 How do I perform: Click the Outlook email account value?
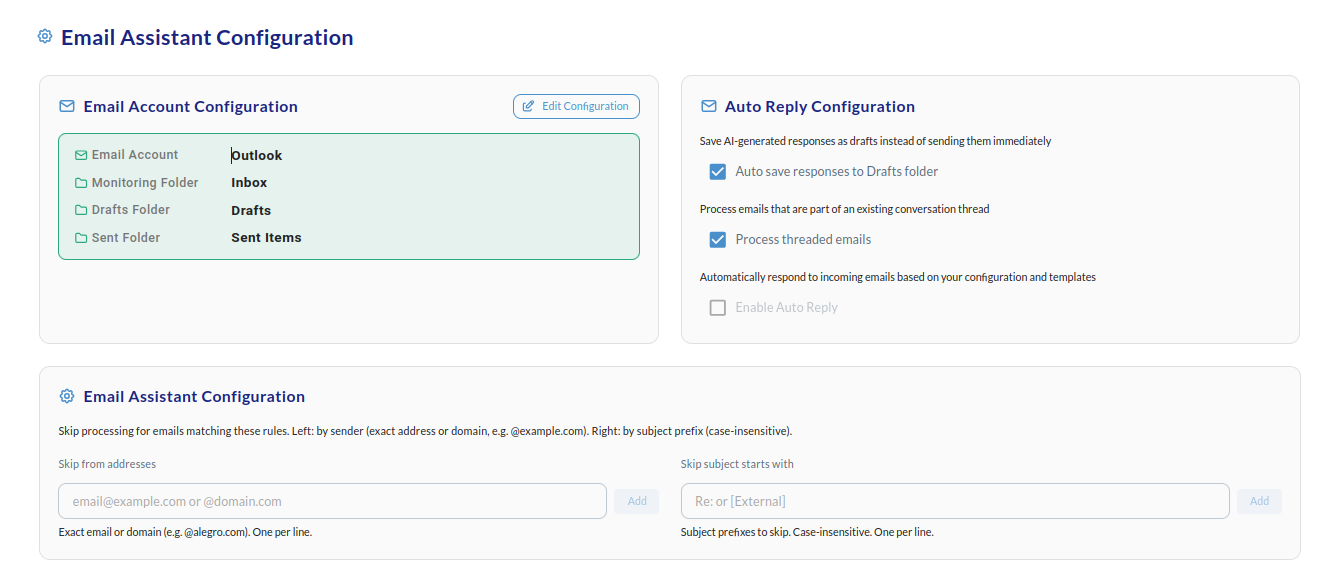tap(257, 155)
